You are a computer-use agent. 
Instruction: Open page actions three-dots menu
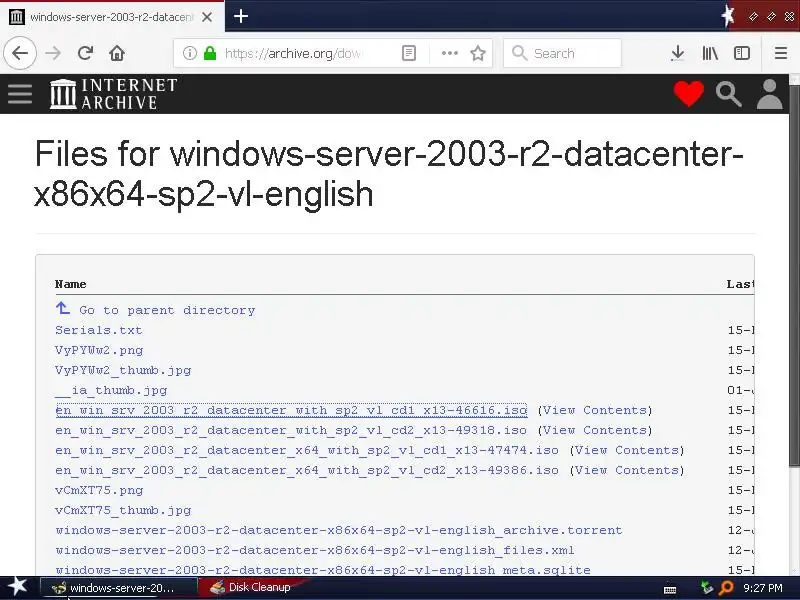click(x=449, y=53)
